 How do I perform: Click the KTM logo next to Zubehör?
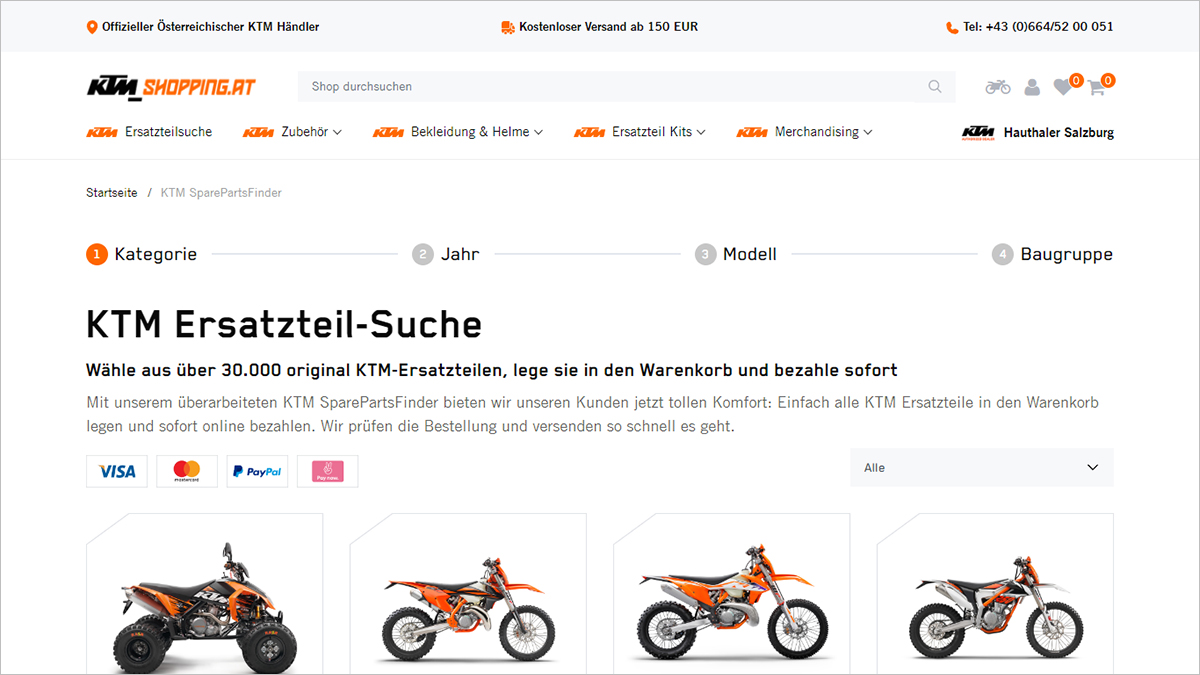tap(258, 132)
